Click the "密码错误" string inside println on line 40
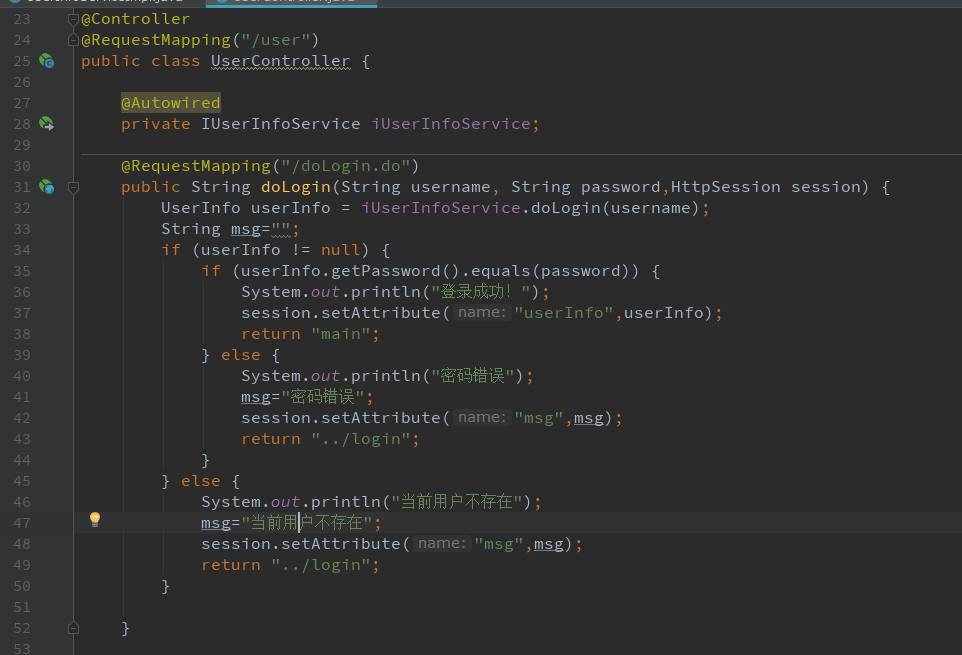The width and height of the screenshot is (962, 655). click(473, 376)
